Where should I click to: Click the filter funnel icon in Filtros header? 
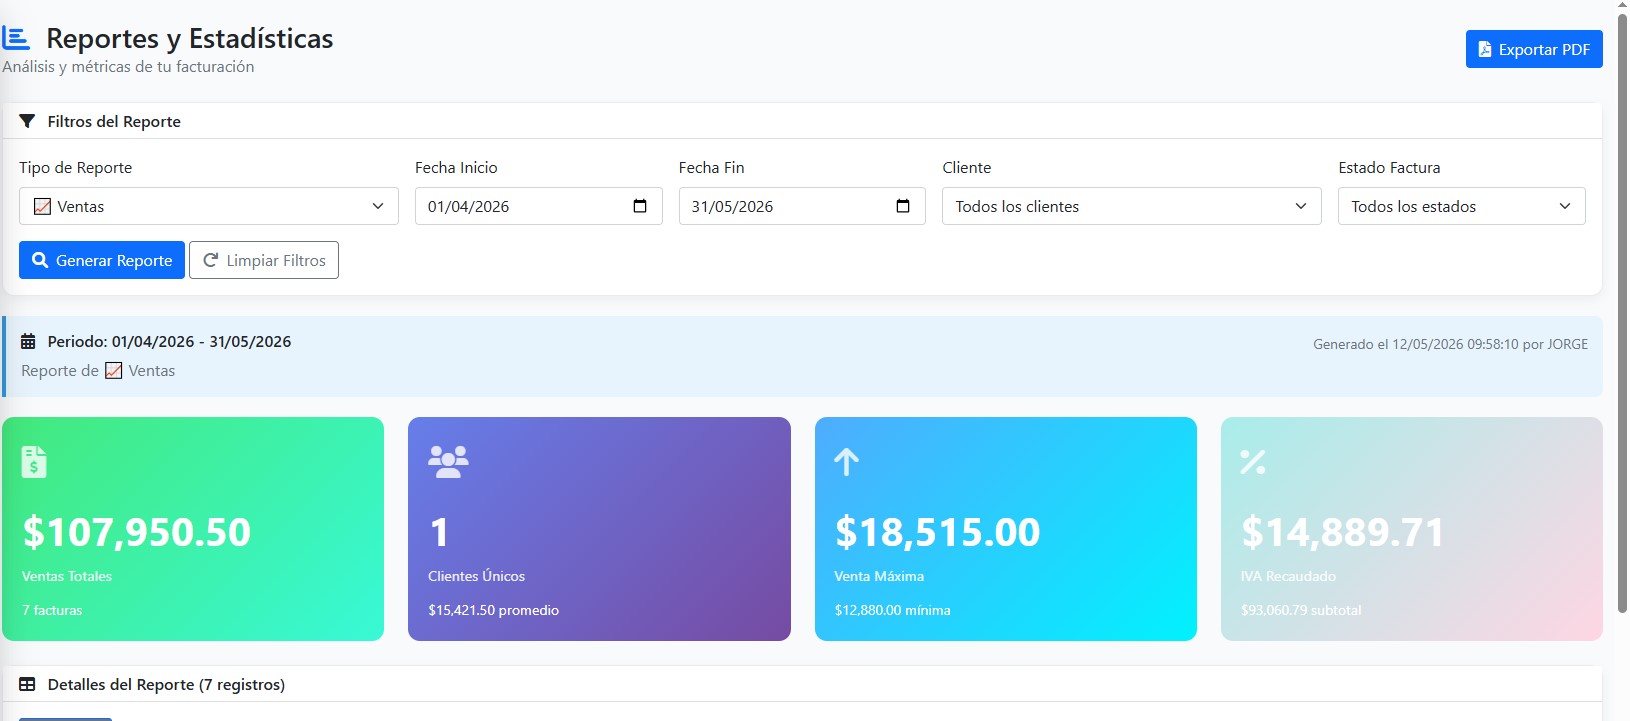(x=27, y=121)
